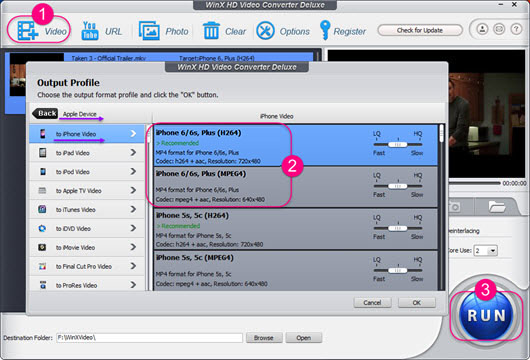
Task: Clear the list with trash icon
Action: point(211,31)
